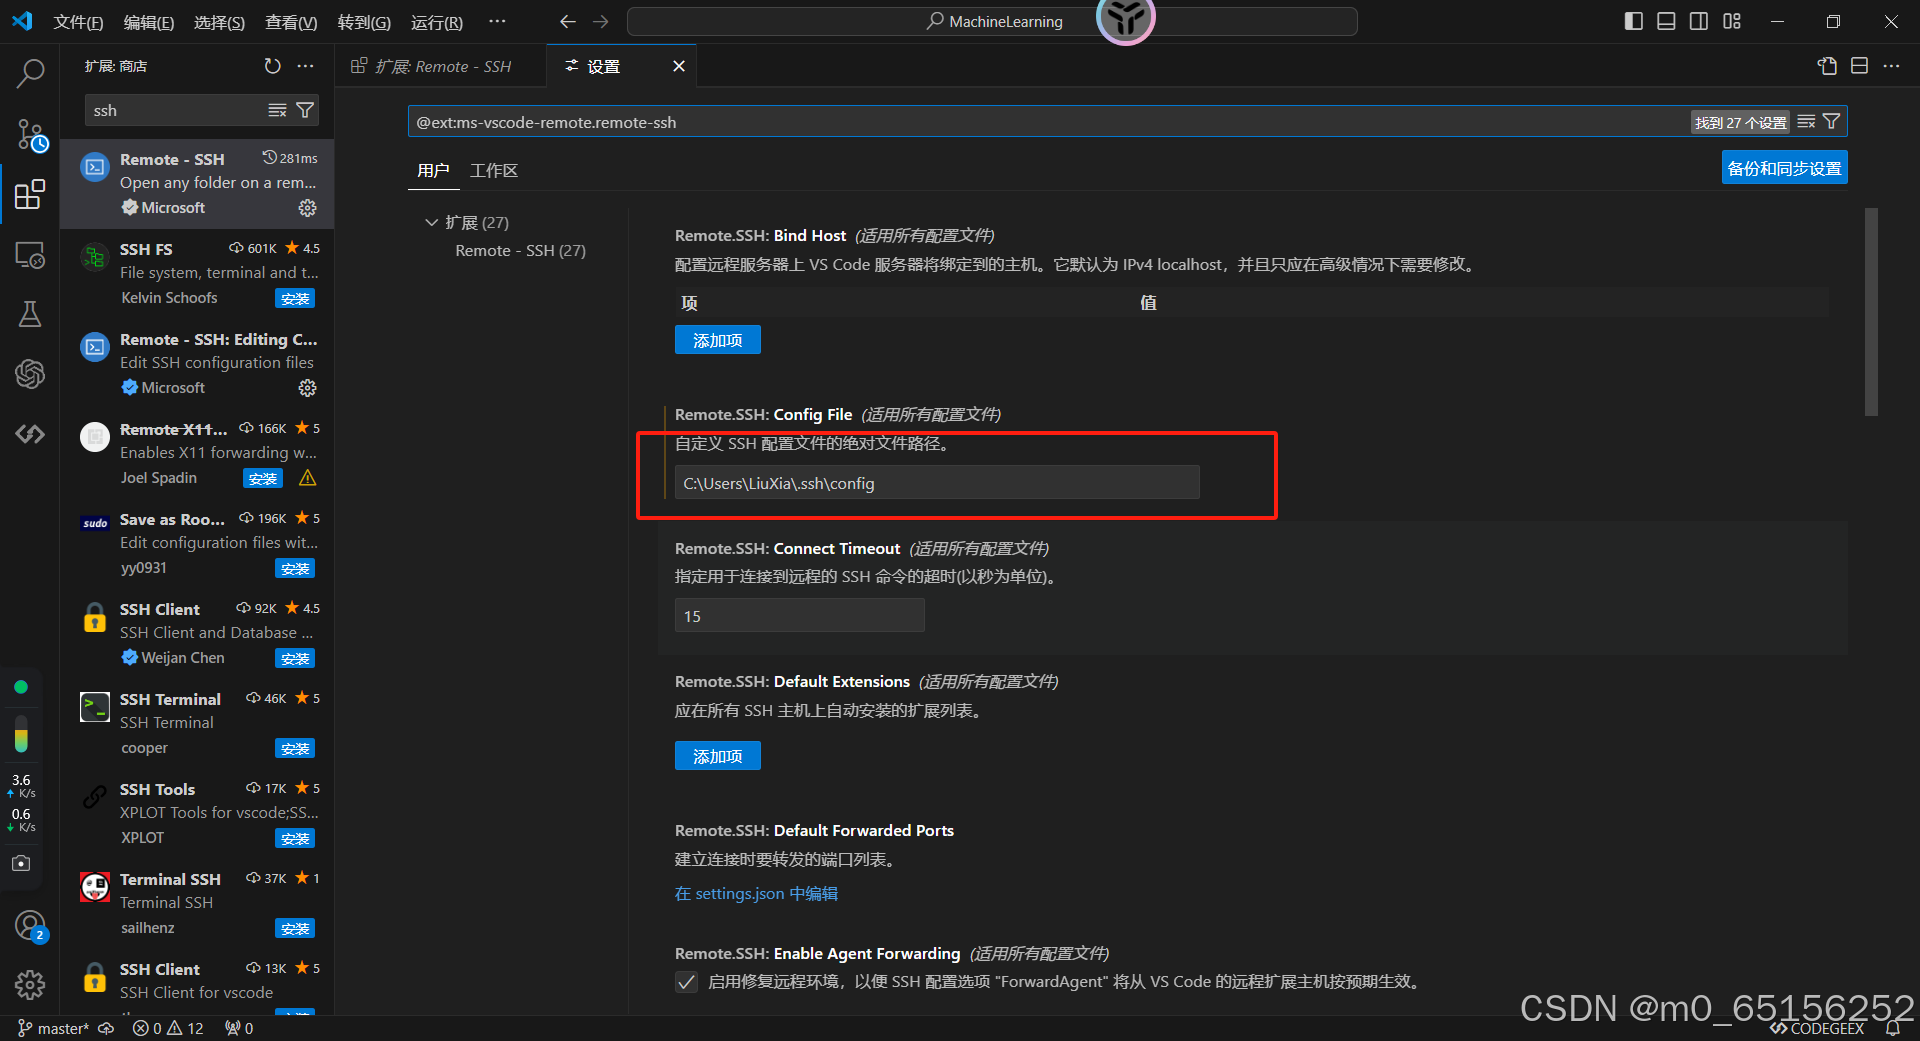Open Remote Explorer icon in activity bar
Viewport: 1920px width, 1041px height.
30,255
